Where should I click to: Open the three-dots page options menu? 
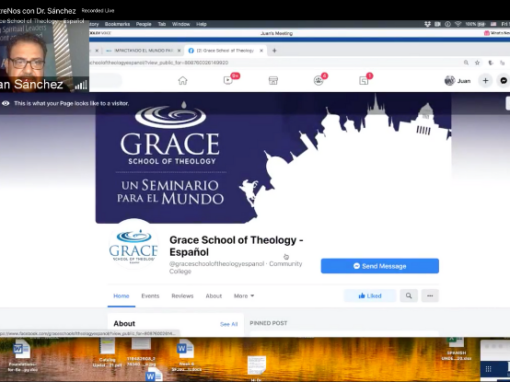pos(430,296)
